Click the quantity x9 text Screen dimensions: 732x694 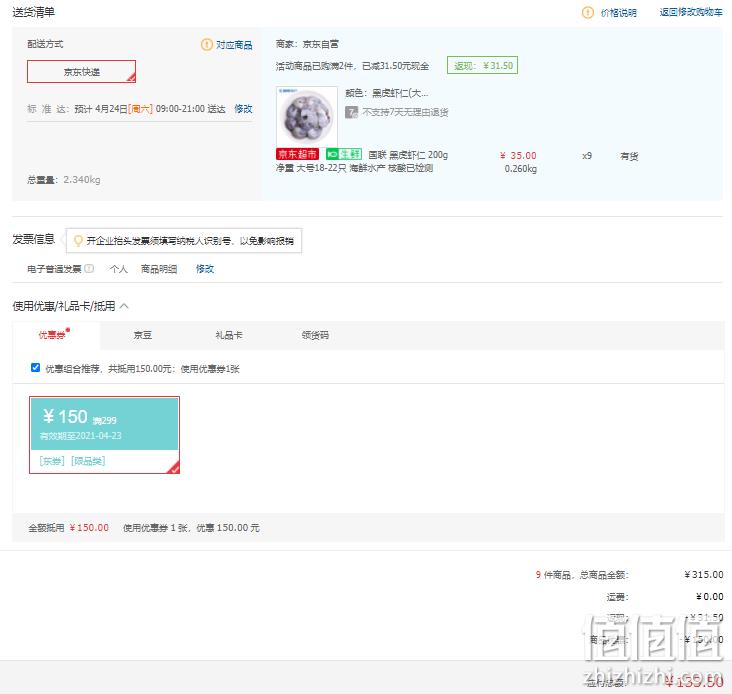coord(587,155)
